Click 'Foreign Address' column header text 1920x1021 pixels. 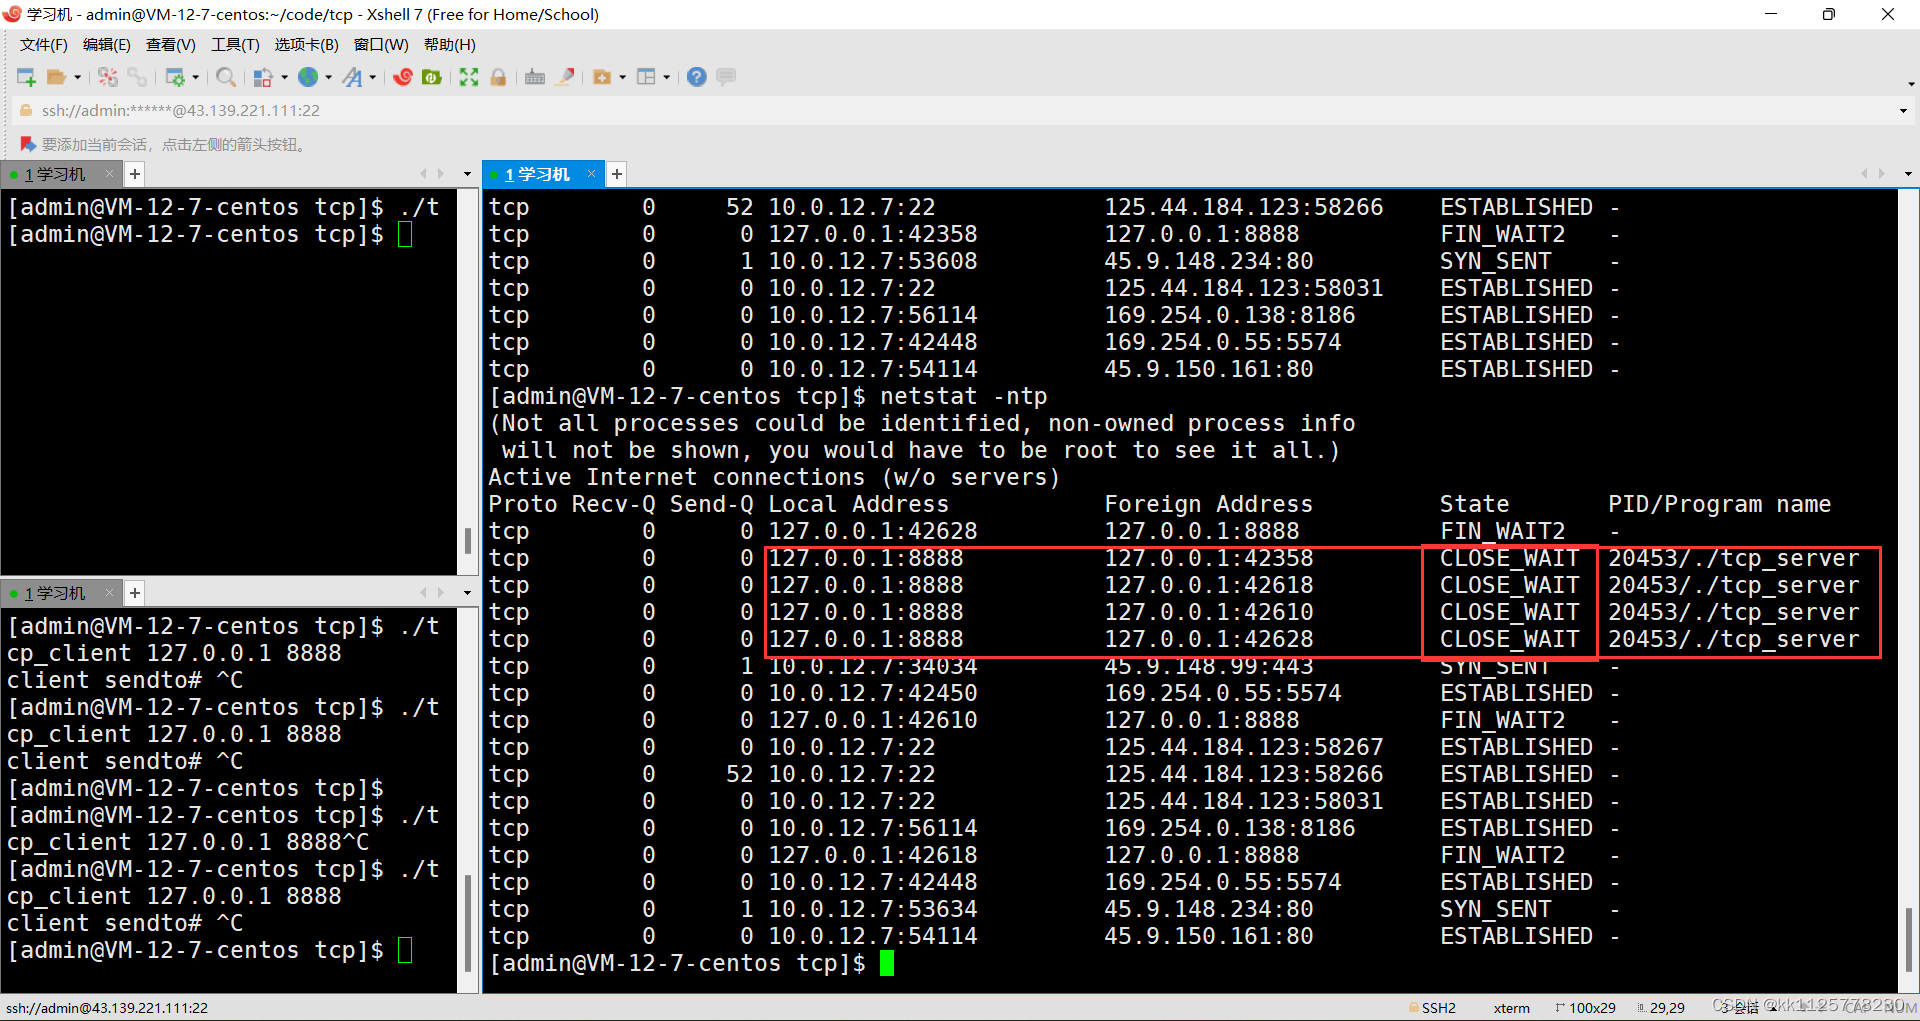[x=1208, y=505]
